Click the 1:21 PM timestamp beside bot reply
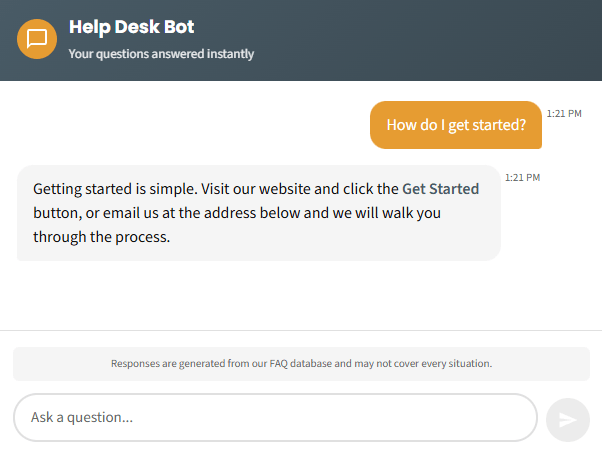Screen dimensions: 602x454 (x=522, y=178)
